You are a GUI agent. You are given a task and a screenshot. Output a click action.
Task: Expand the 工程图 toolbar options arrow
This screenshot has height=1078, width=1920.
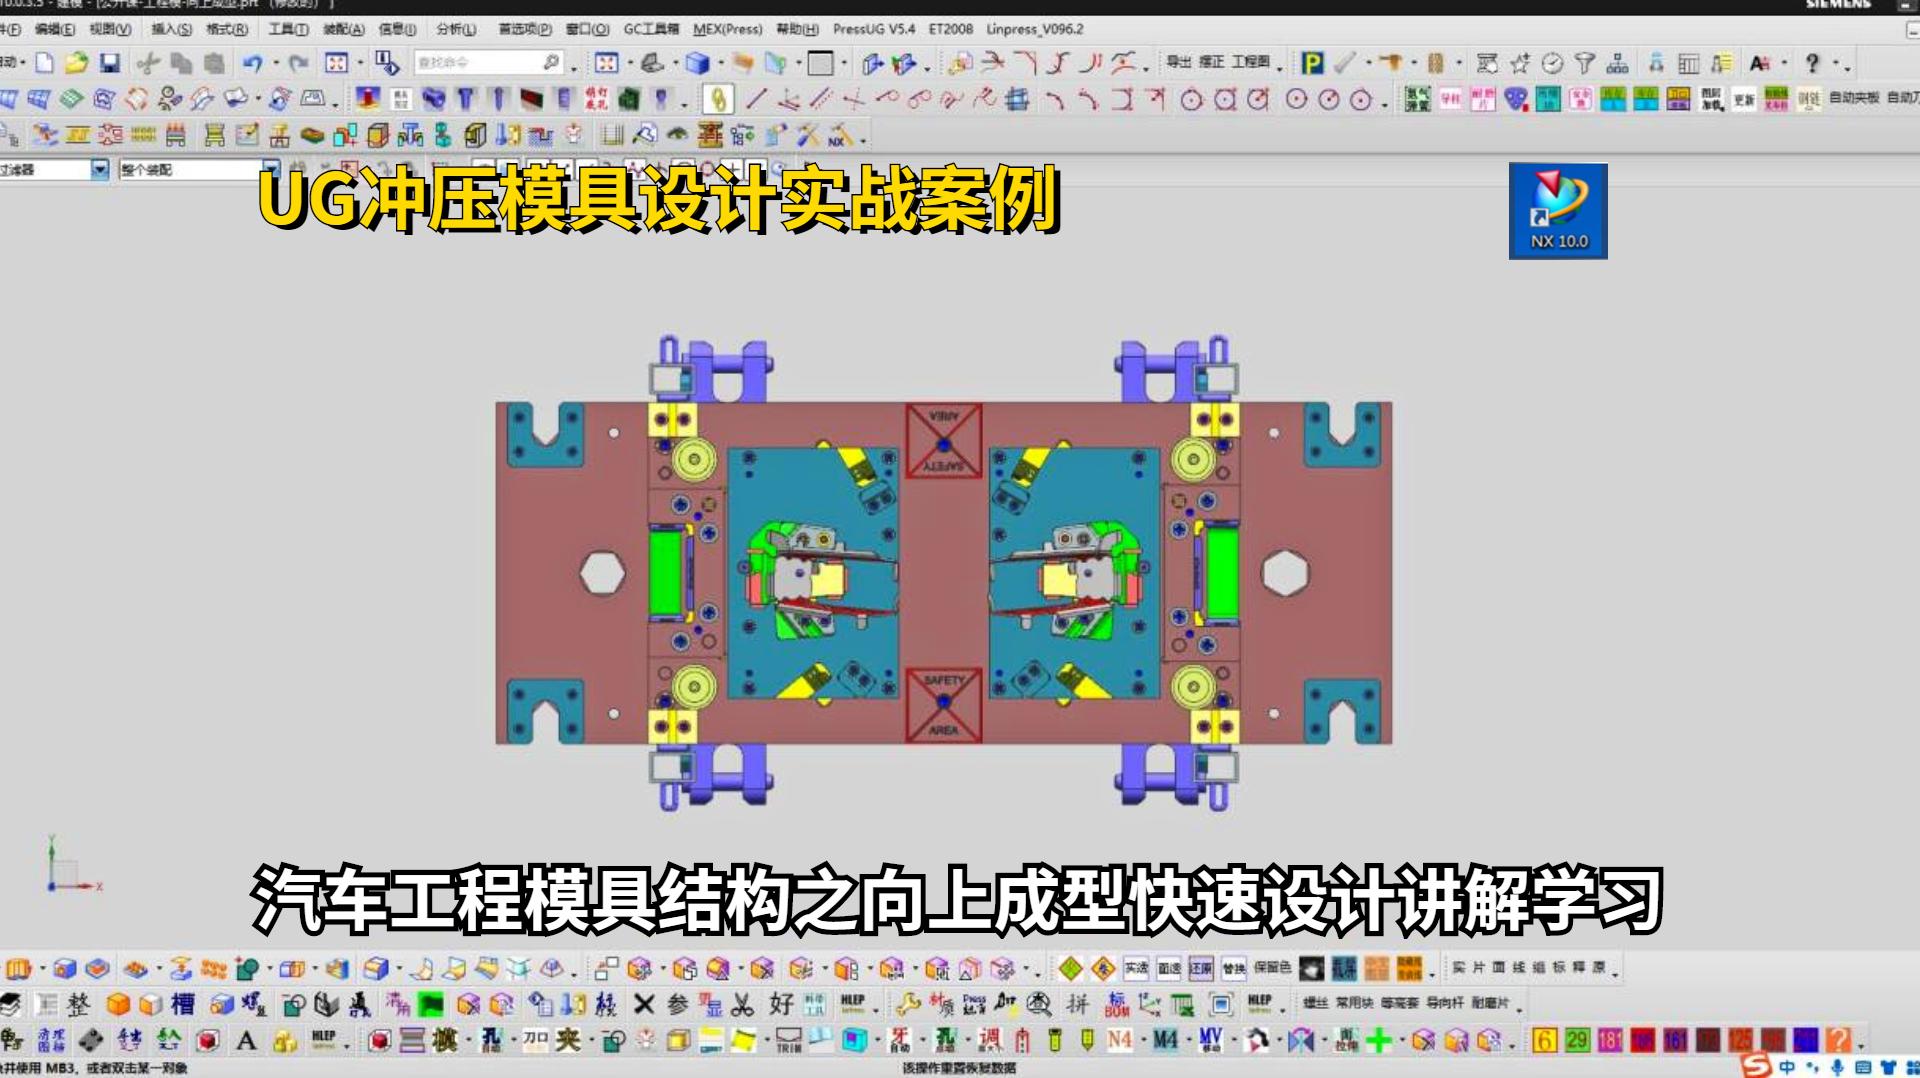click(1279, 69)
